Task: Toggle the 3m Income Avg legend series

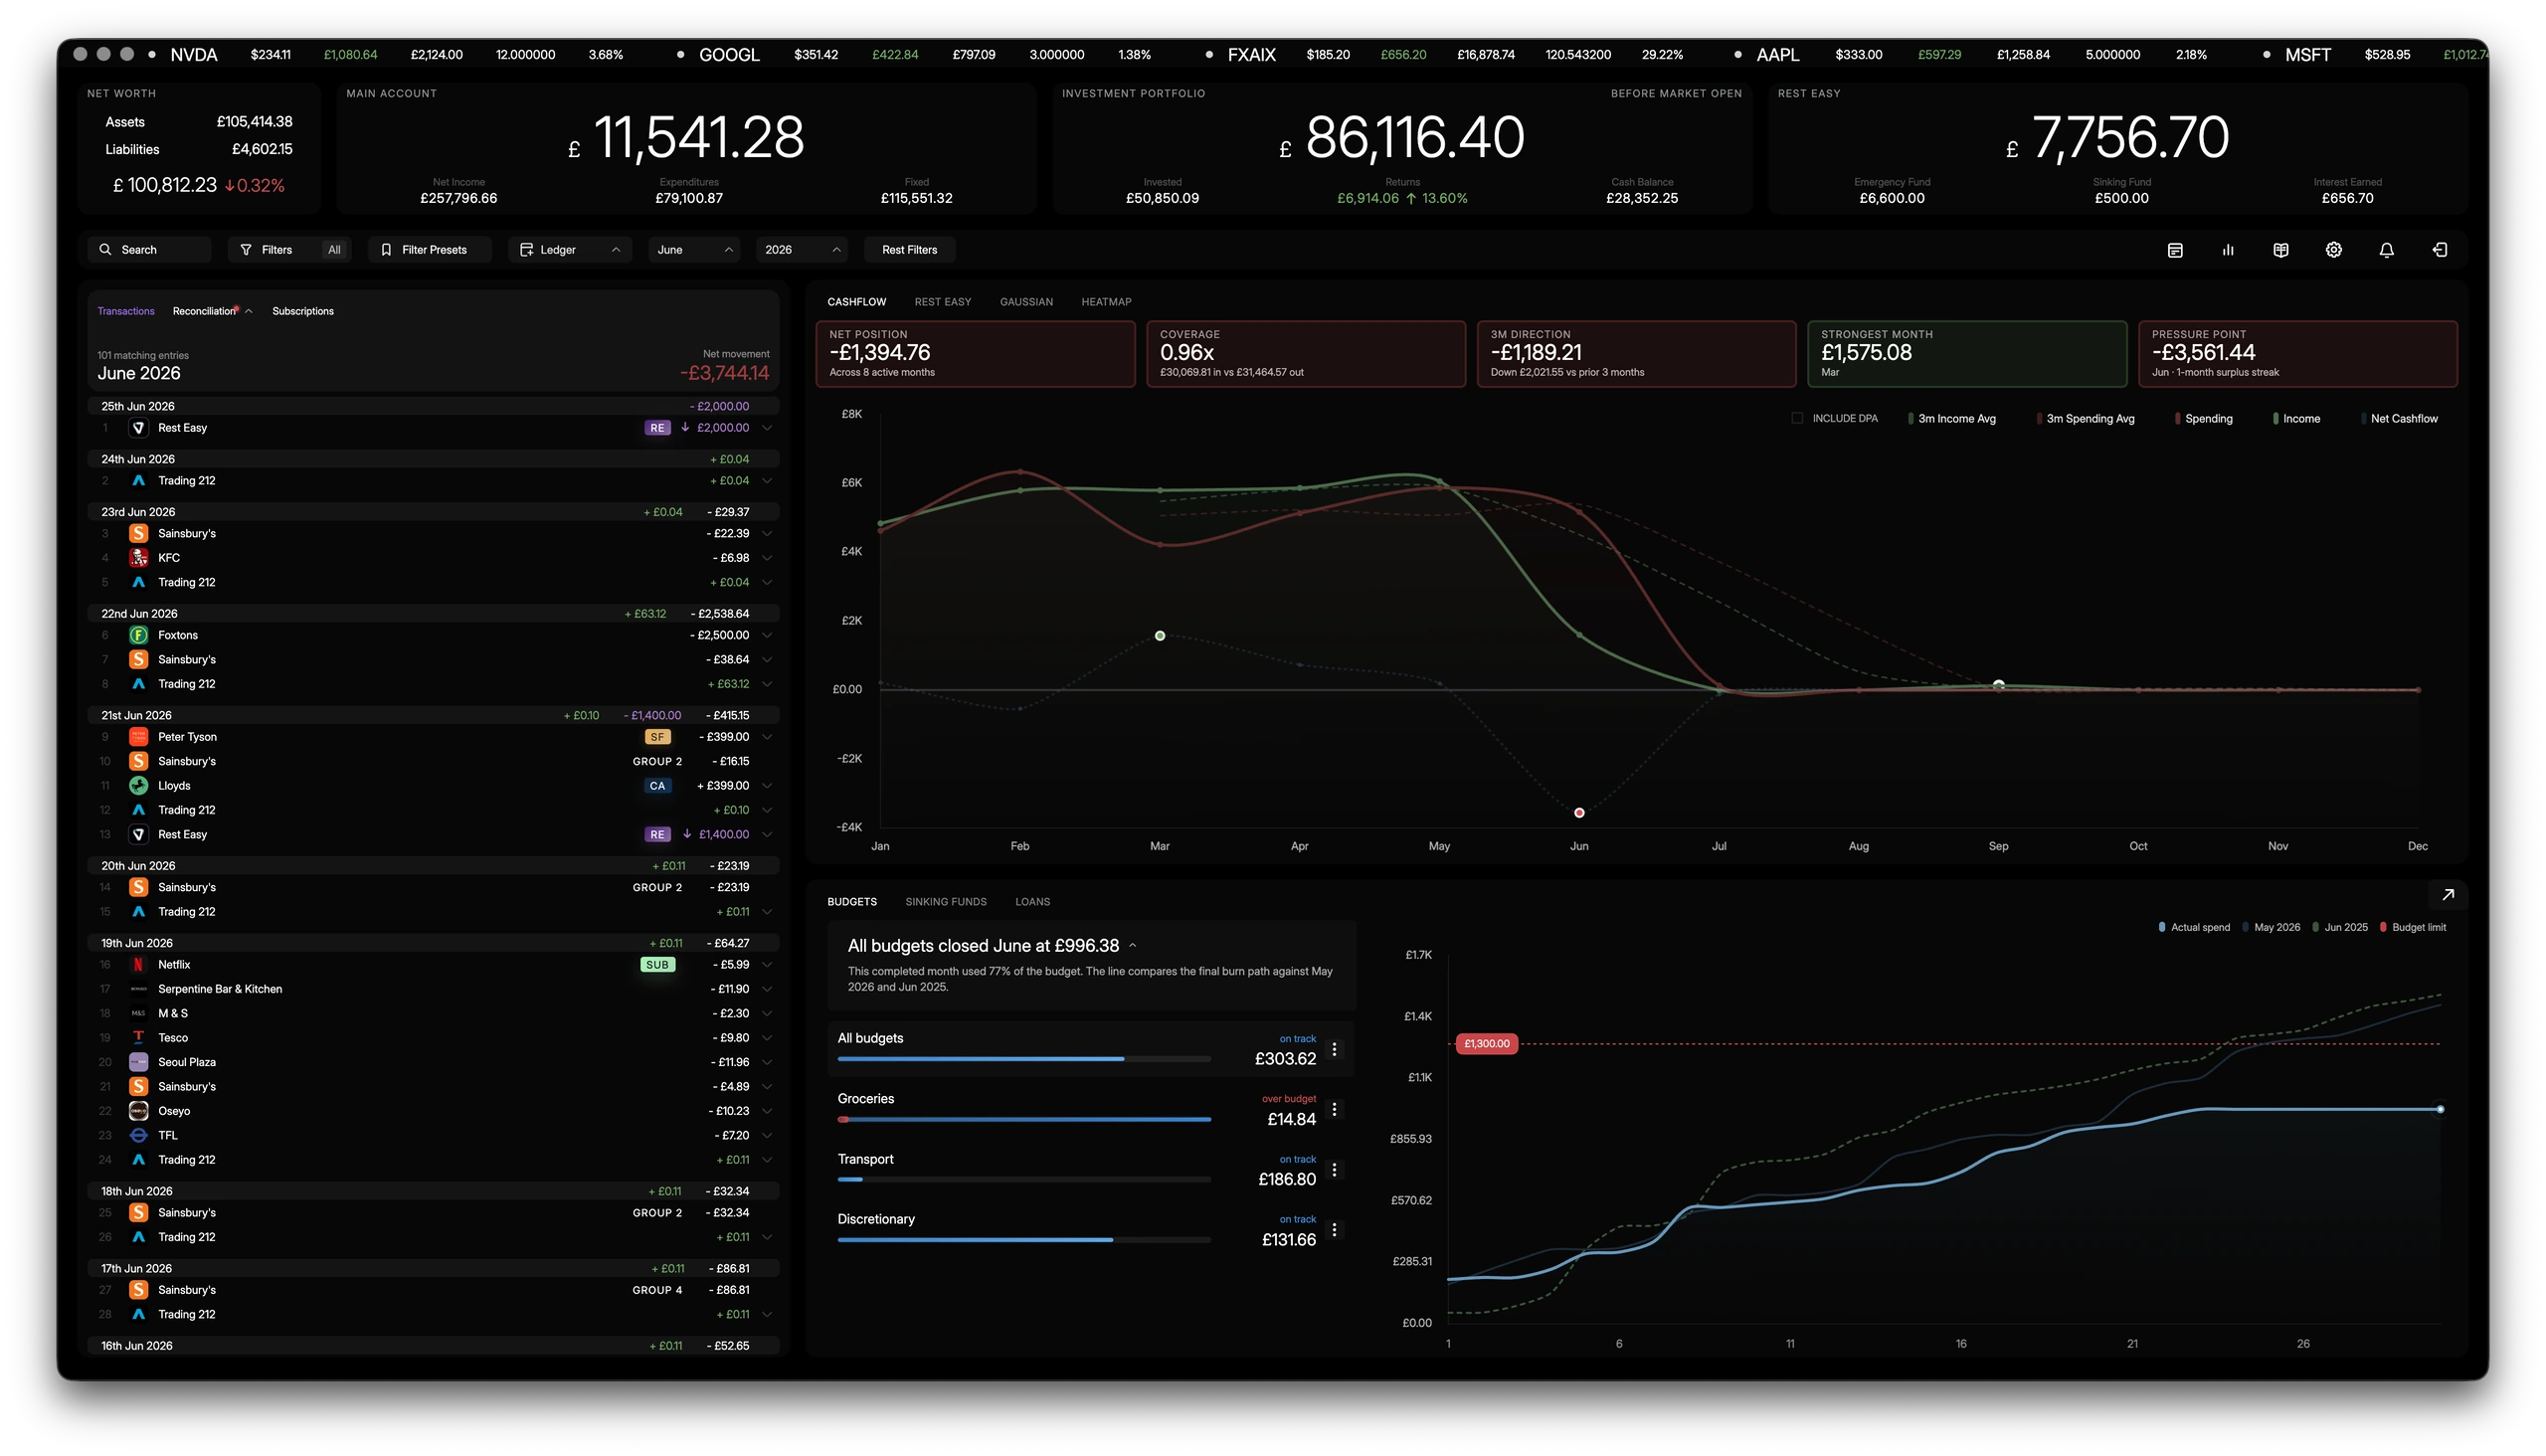Action: [x=1951, y=419]
